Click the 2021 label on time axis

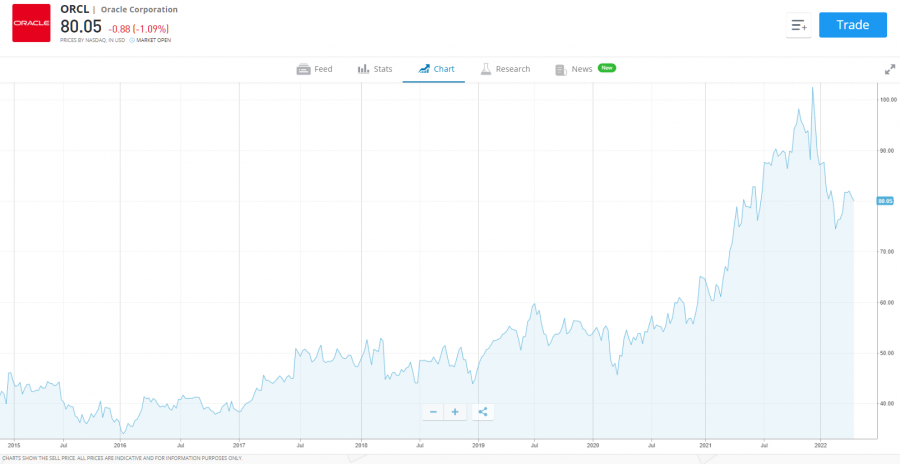point(706,444)
